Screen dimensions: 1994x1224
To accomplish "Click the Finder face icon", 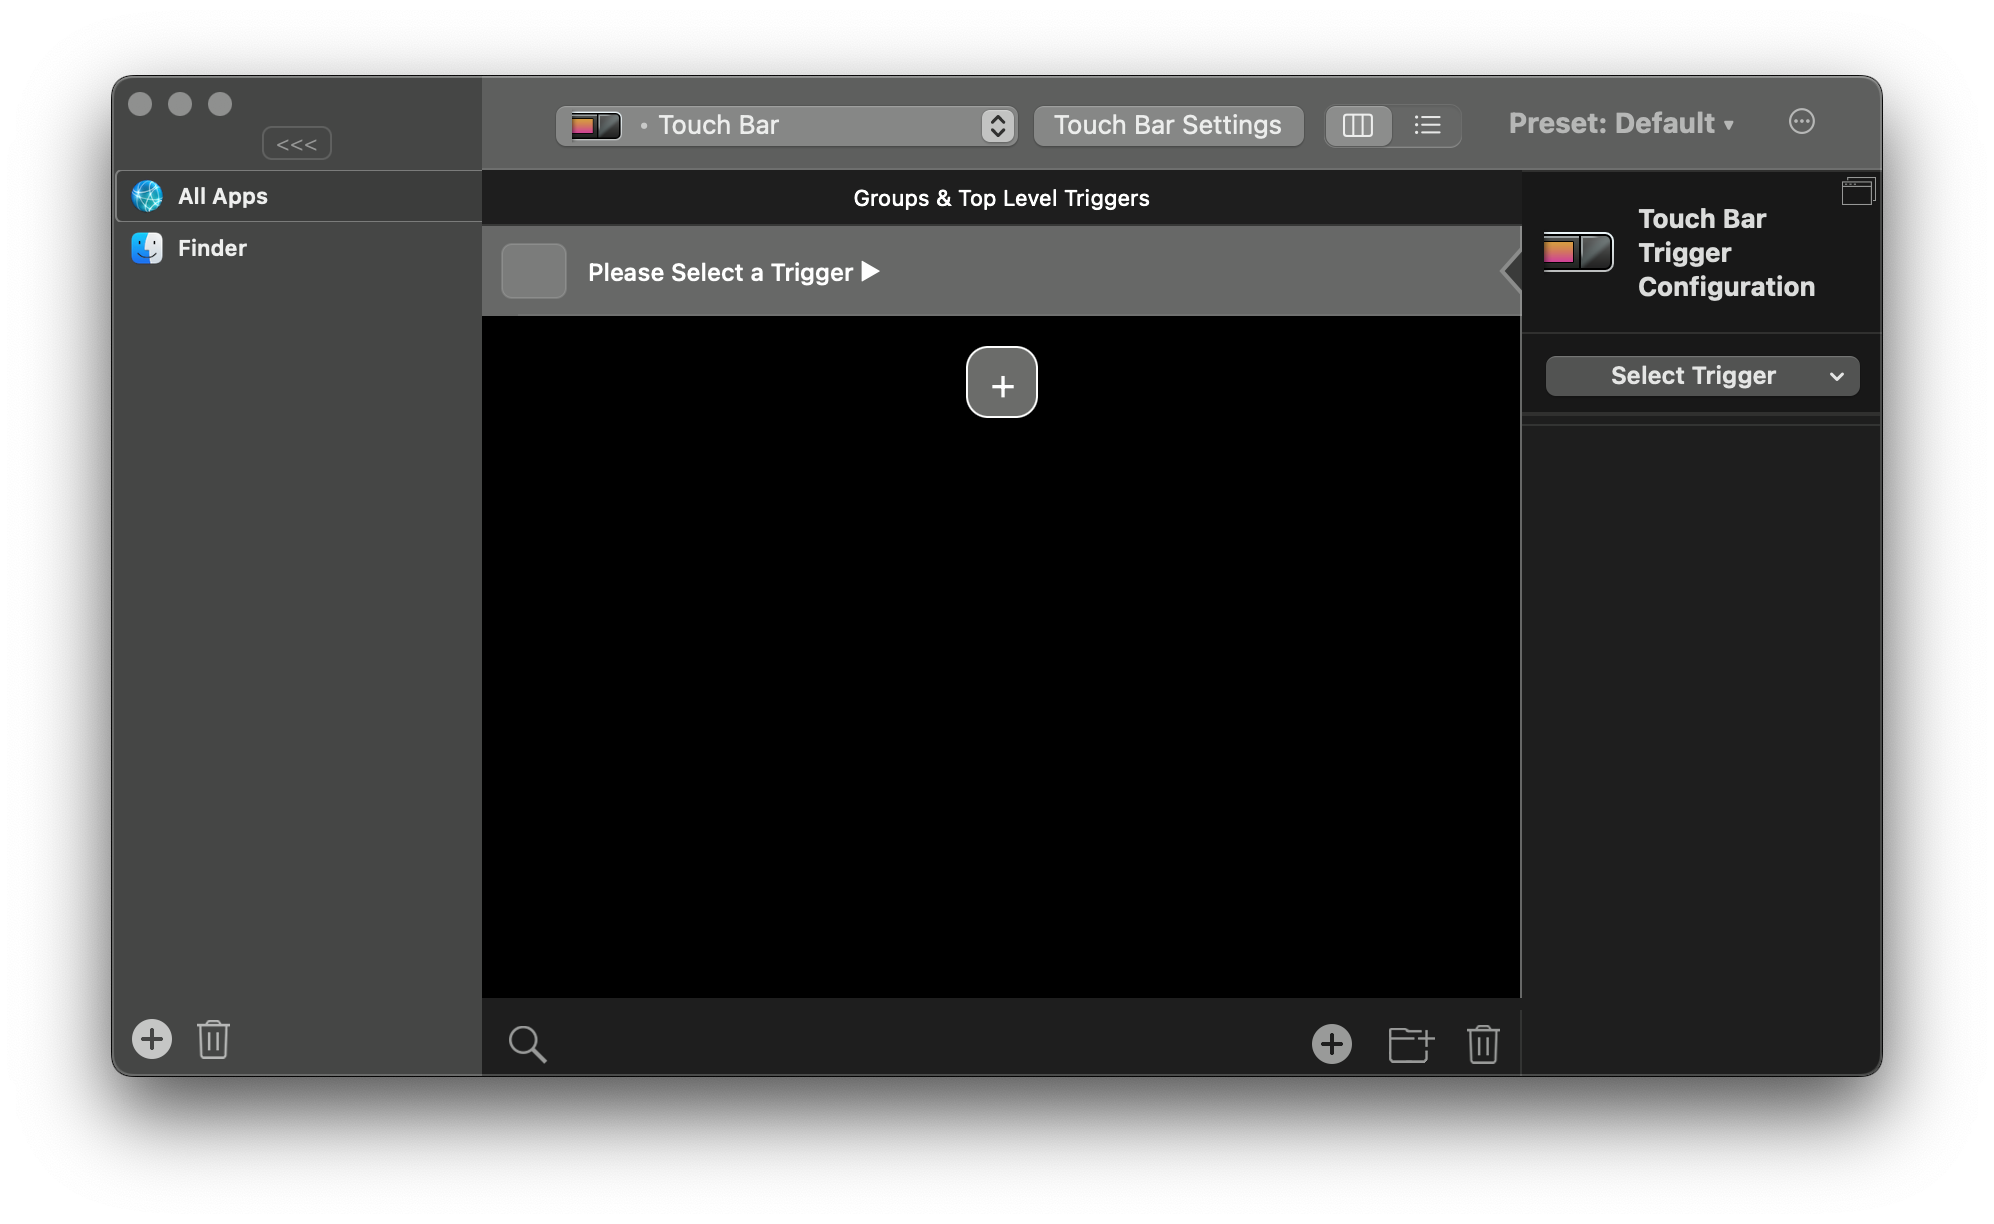I will click(x=147, y=248).
